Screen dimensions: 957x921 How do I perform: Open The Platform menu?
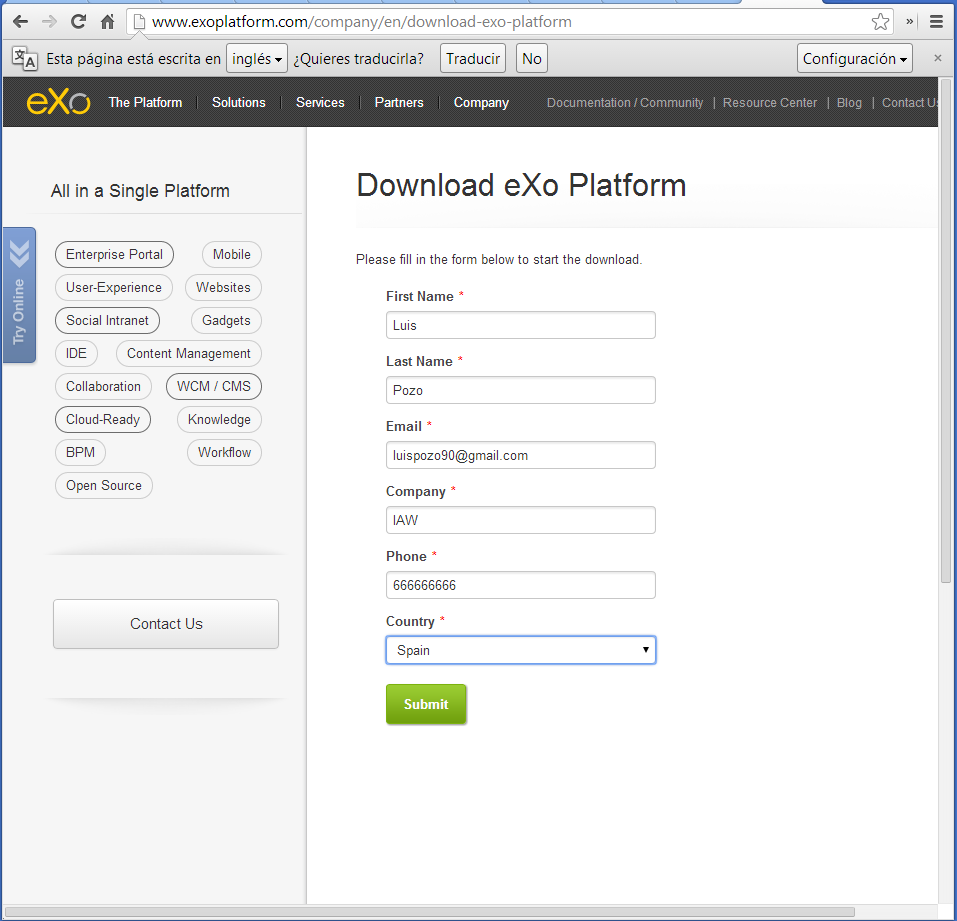(x=145, y=102)
